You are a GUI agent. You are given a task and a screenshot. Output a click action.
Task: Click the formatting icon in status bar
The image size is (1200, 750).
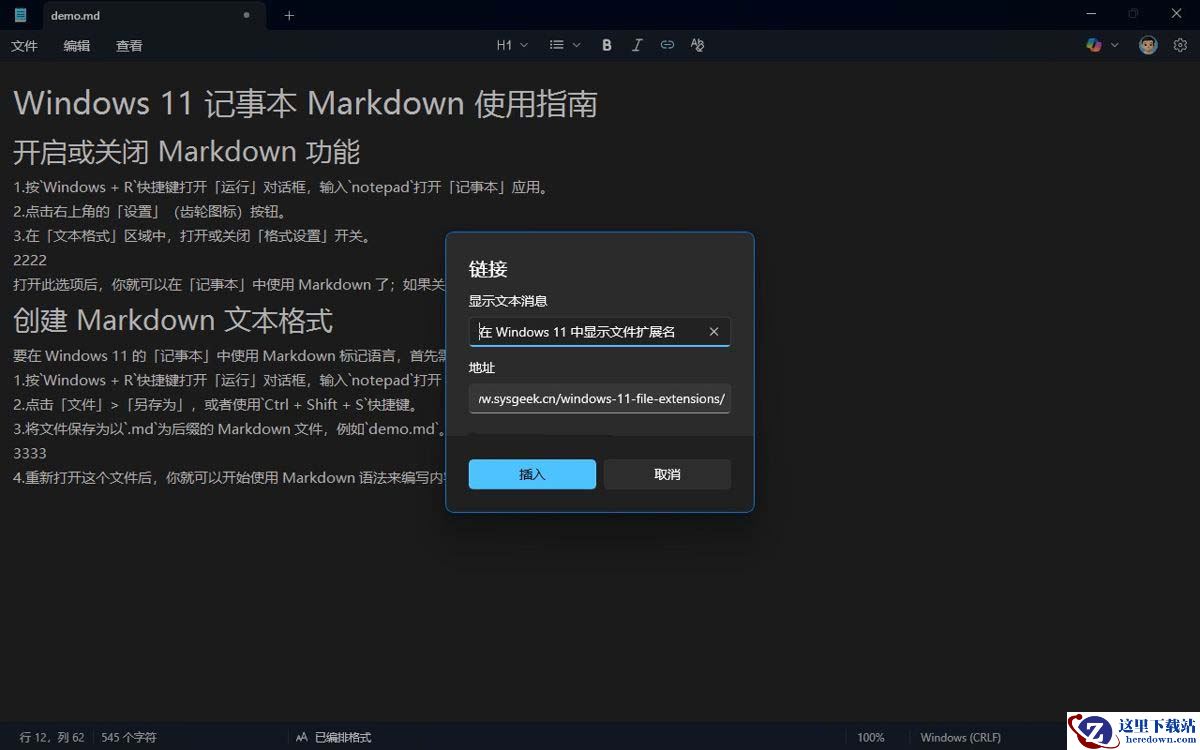pos(301,737)
